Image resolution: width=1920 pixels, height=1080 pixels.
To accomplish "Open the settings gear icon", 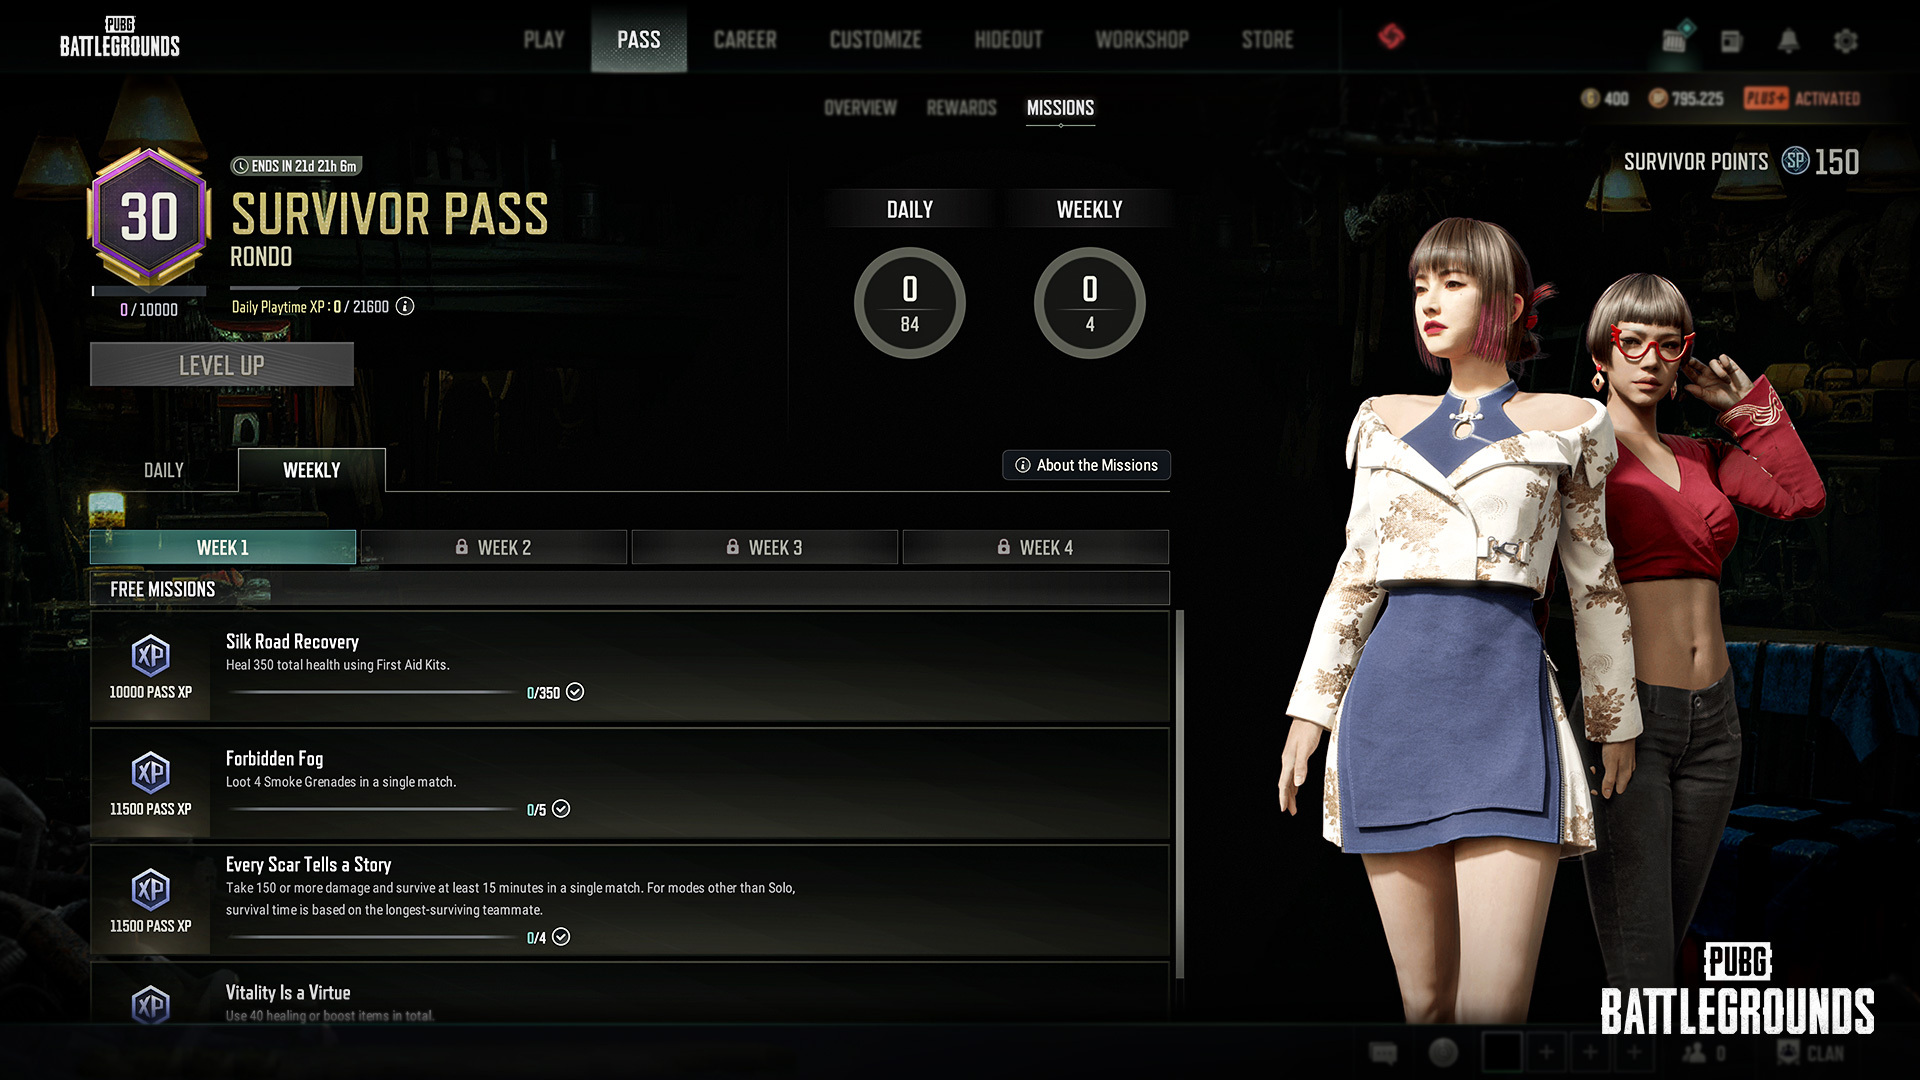I will pyautogui.click(x=1845, y=41).
